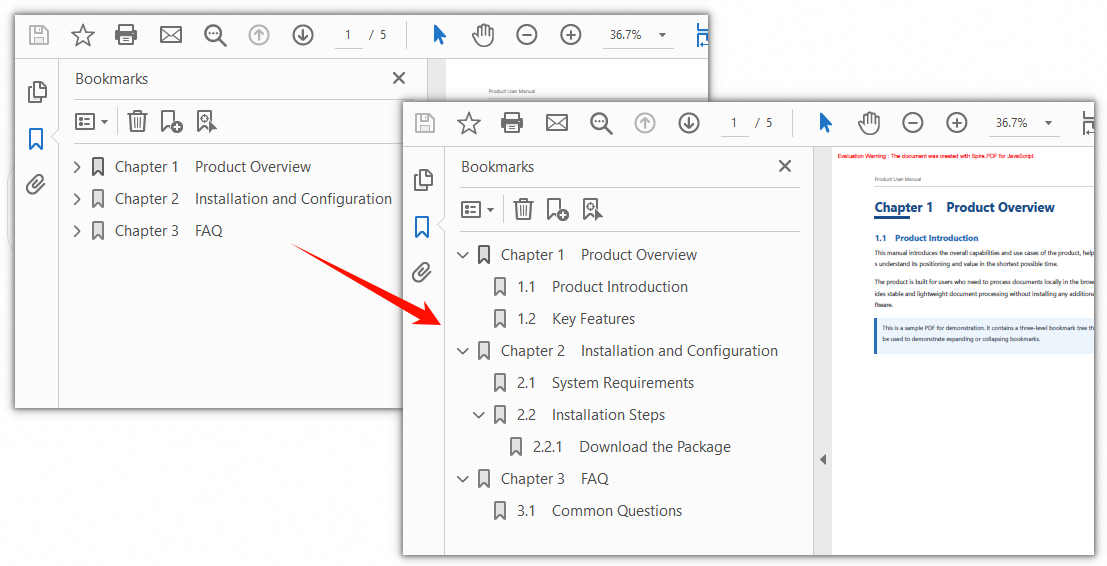Select the Chapter 3 FAQ bookmark in the front window
1107x566 pixels.
[554, 479]
